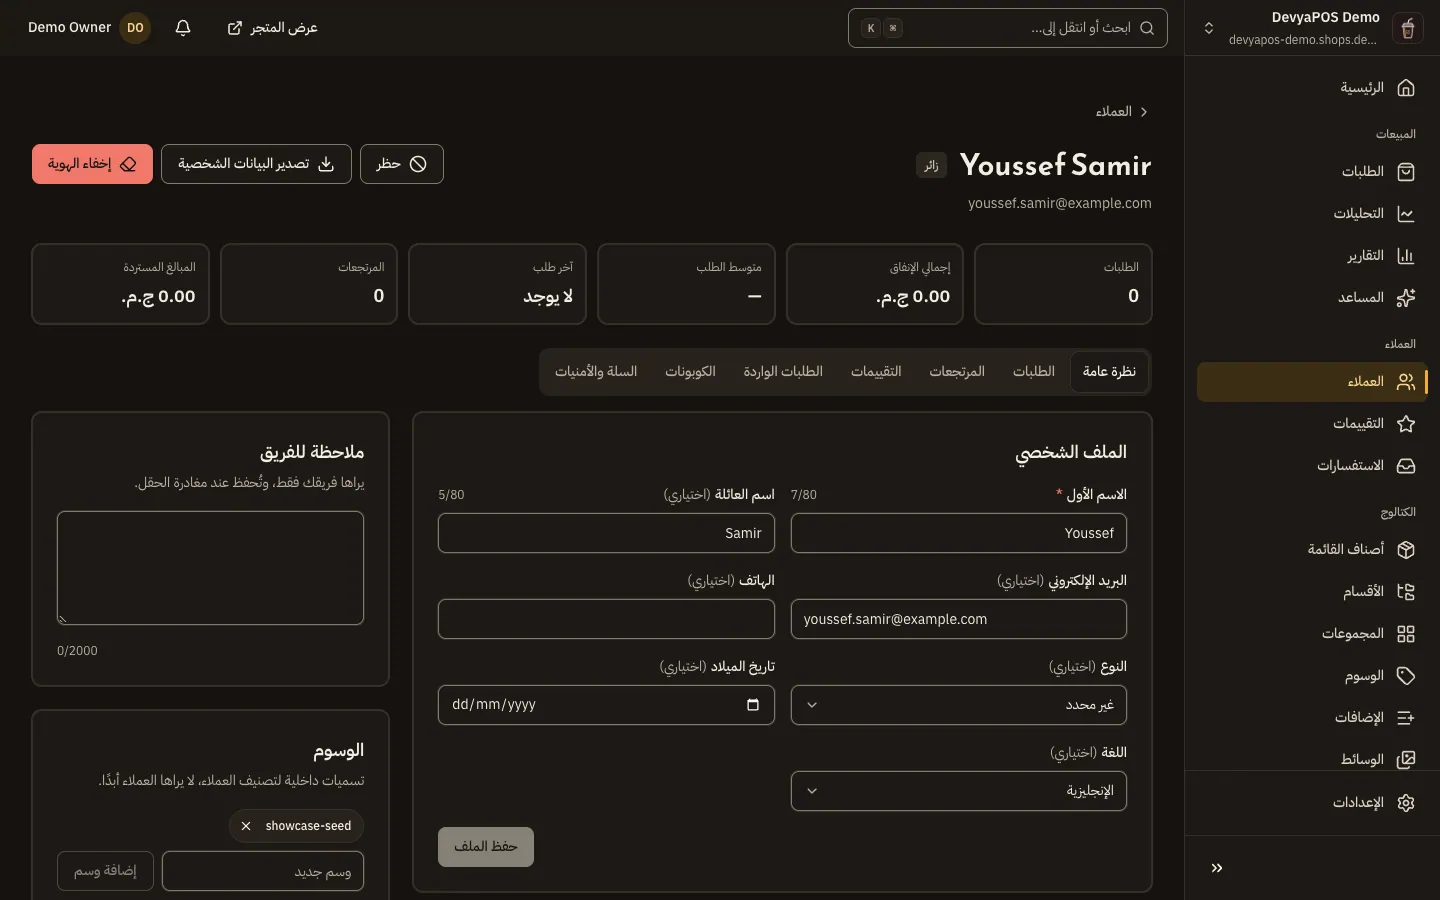Open الاستفسارات inquiries sidebar item
Screen dimensions: 1440x900
[x=1312, y=466]
